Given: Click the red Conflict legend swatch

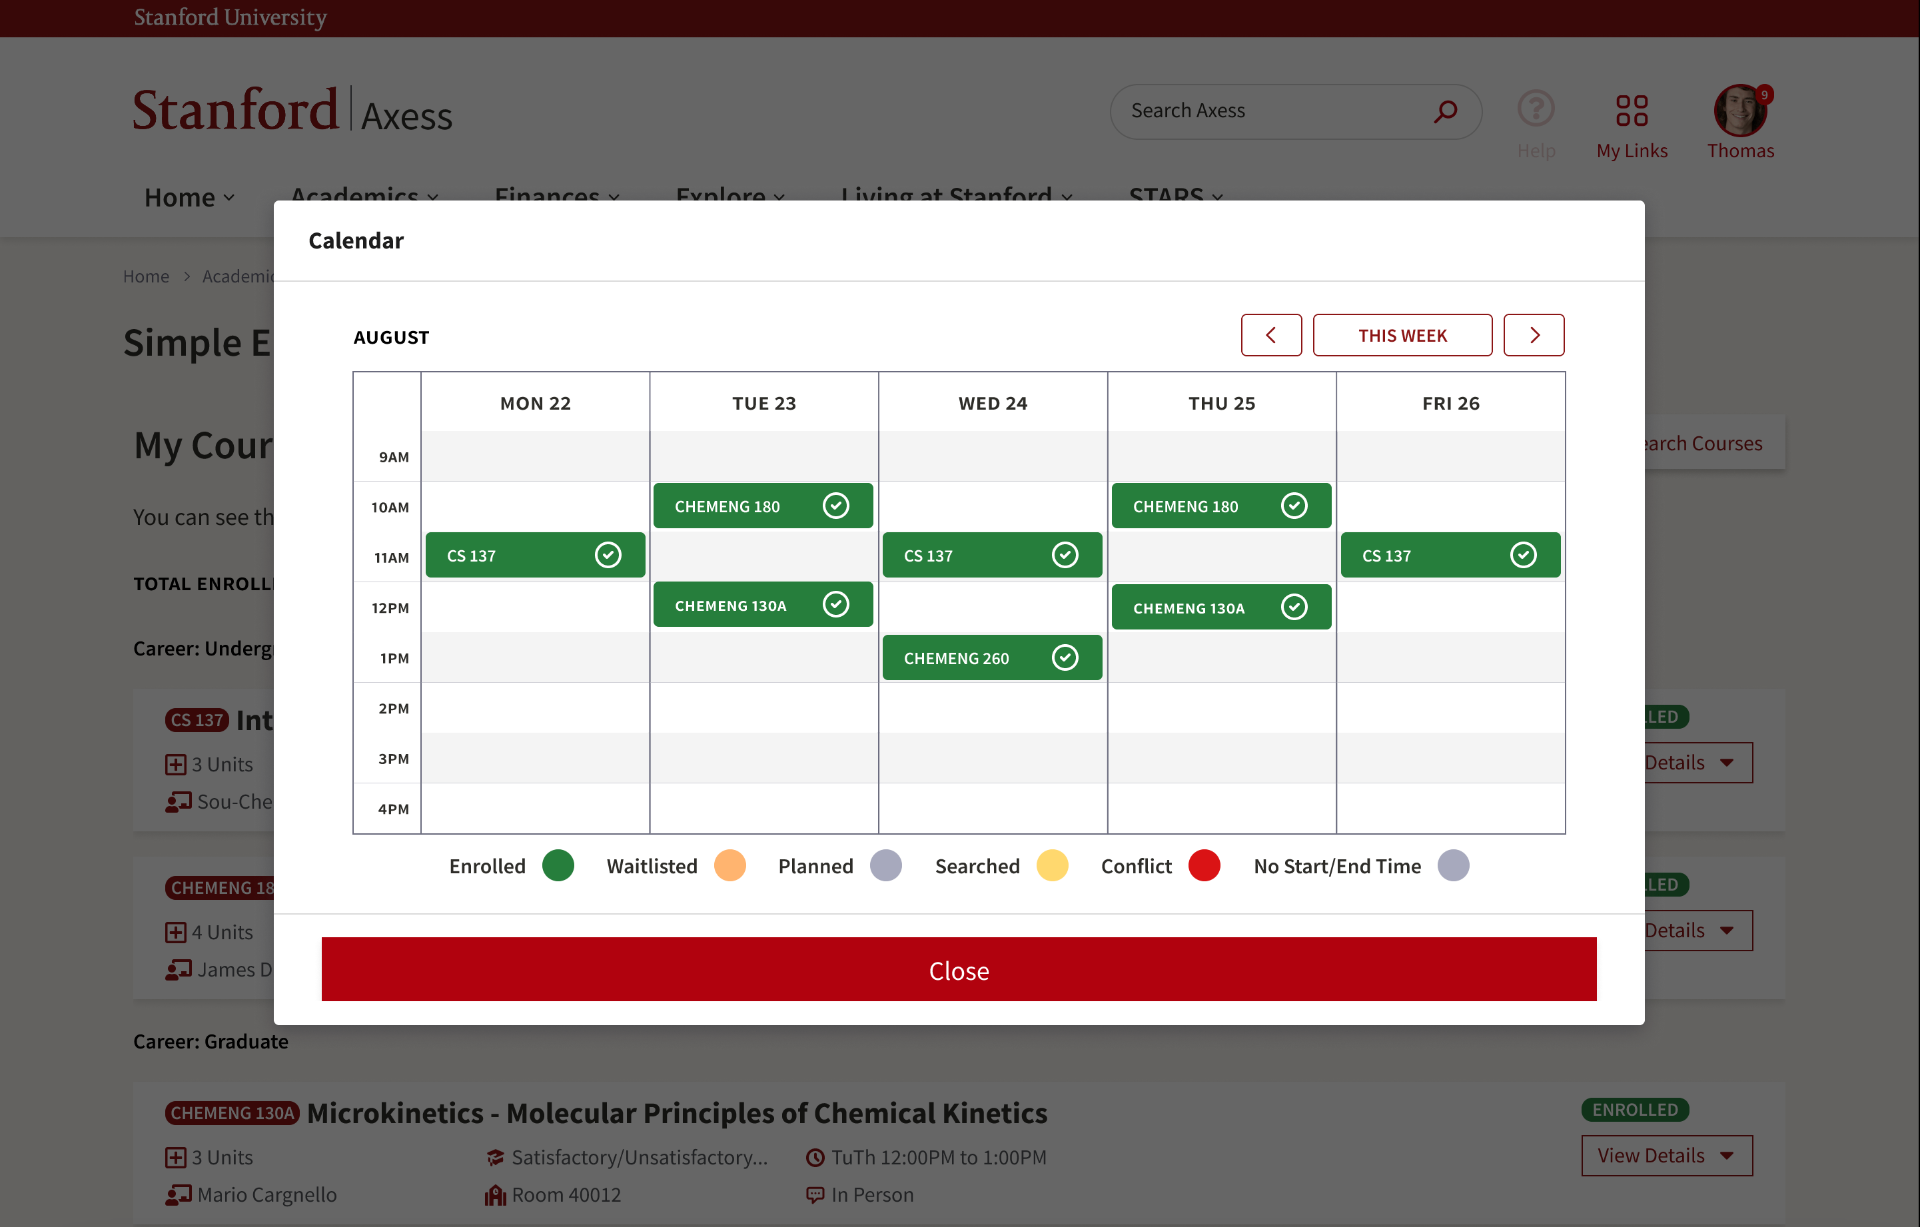Looking at the screenshot, I should [1204, 865].
